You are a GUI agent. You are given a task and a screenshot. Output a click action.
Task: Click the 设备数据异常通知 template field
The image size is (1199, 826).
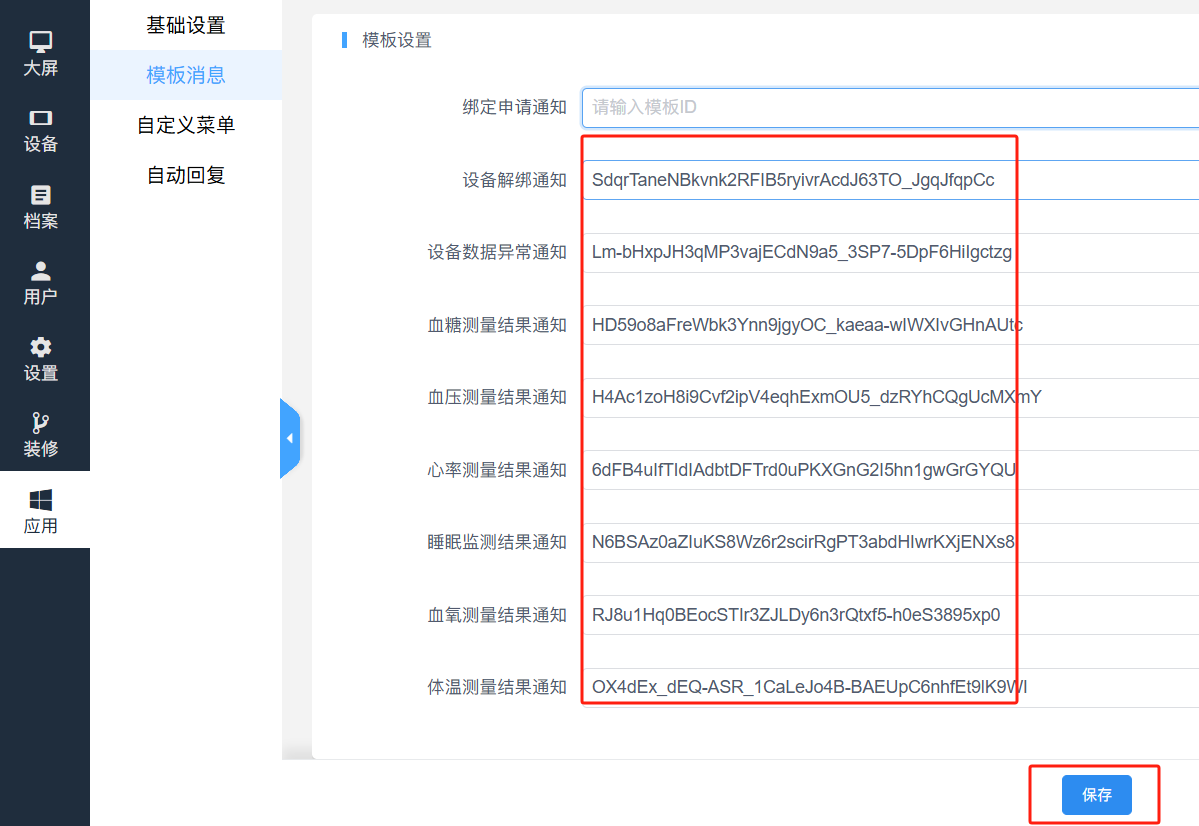[x=890, y=252]
